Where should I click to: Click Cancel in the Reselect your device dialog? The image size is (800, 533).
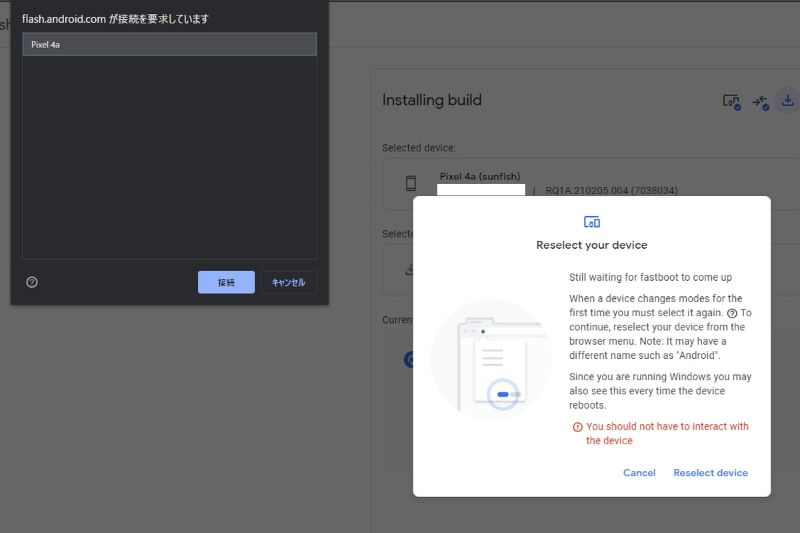coord(639,473)
